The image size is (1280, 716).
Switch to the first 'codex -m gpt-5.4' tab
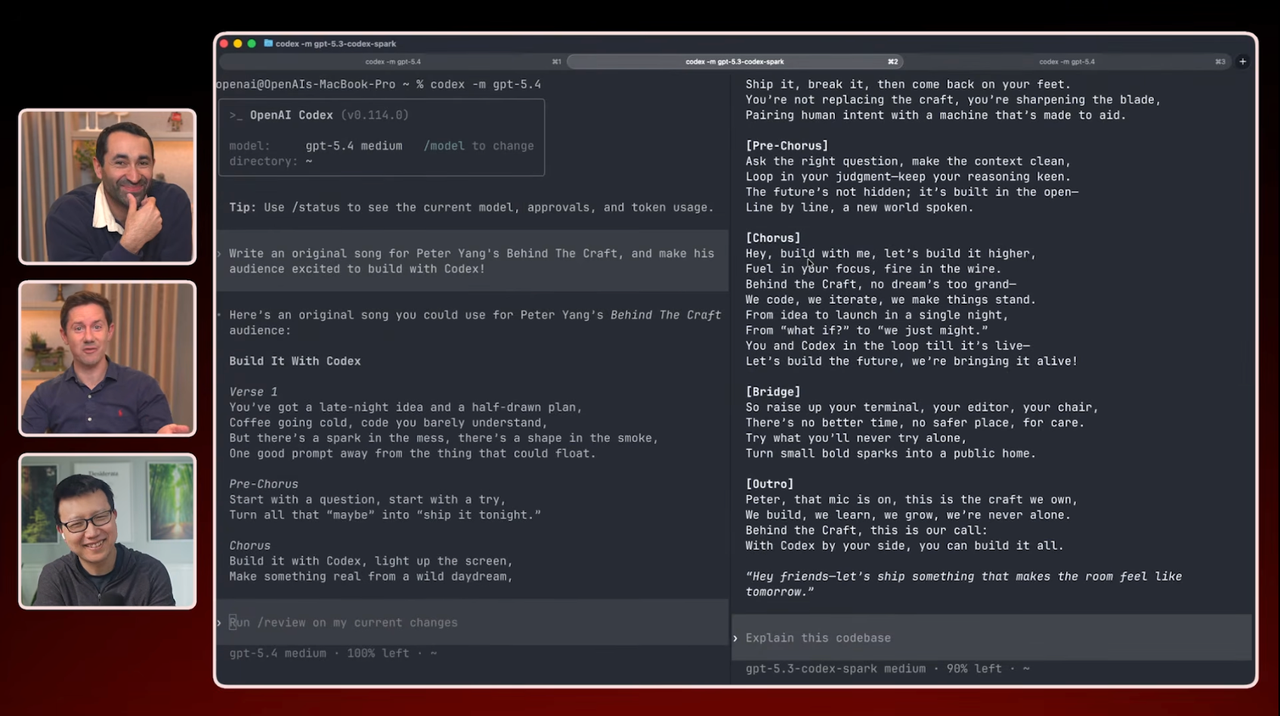tap(393, 62)
